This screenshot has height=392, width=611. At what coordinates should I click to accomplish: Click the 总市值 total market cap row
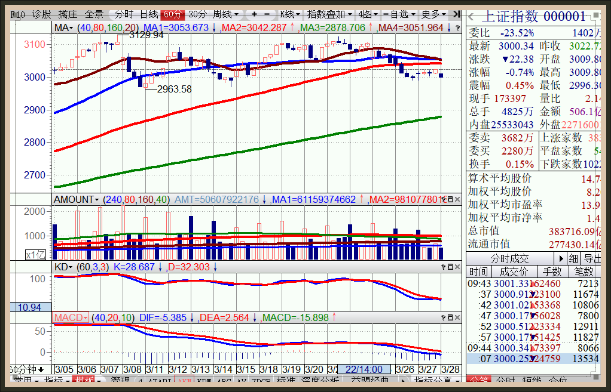[x=534, y=231]
